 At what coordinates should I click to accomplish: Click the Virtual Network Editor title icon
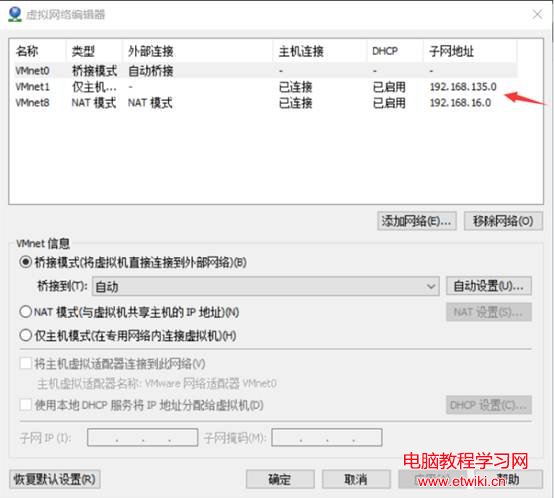point(15,14)
